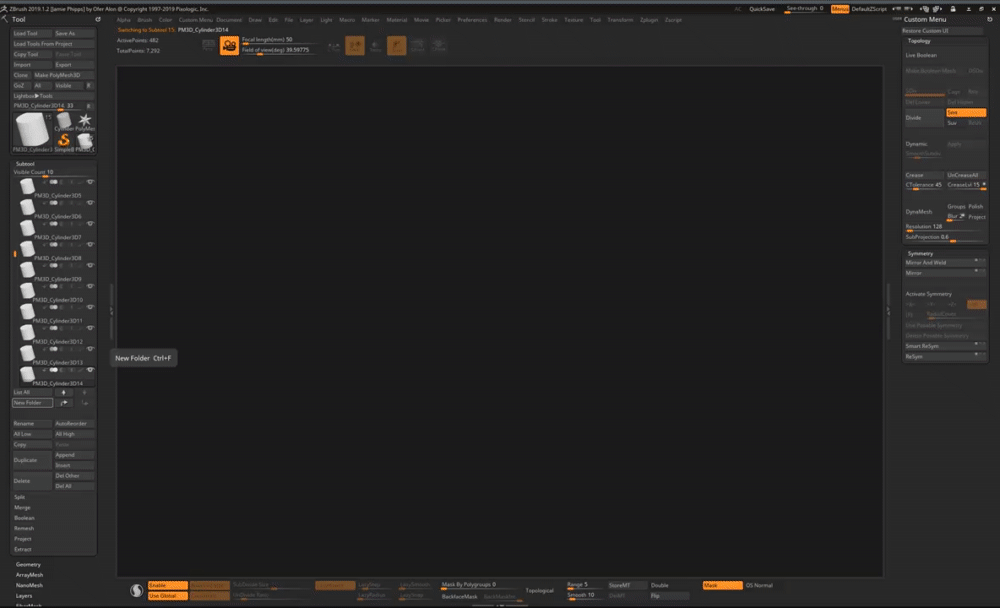1000x608 pixels.
Task: Toggle the orange Smt button near Divide
Action: point(966,112)
